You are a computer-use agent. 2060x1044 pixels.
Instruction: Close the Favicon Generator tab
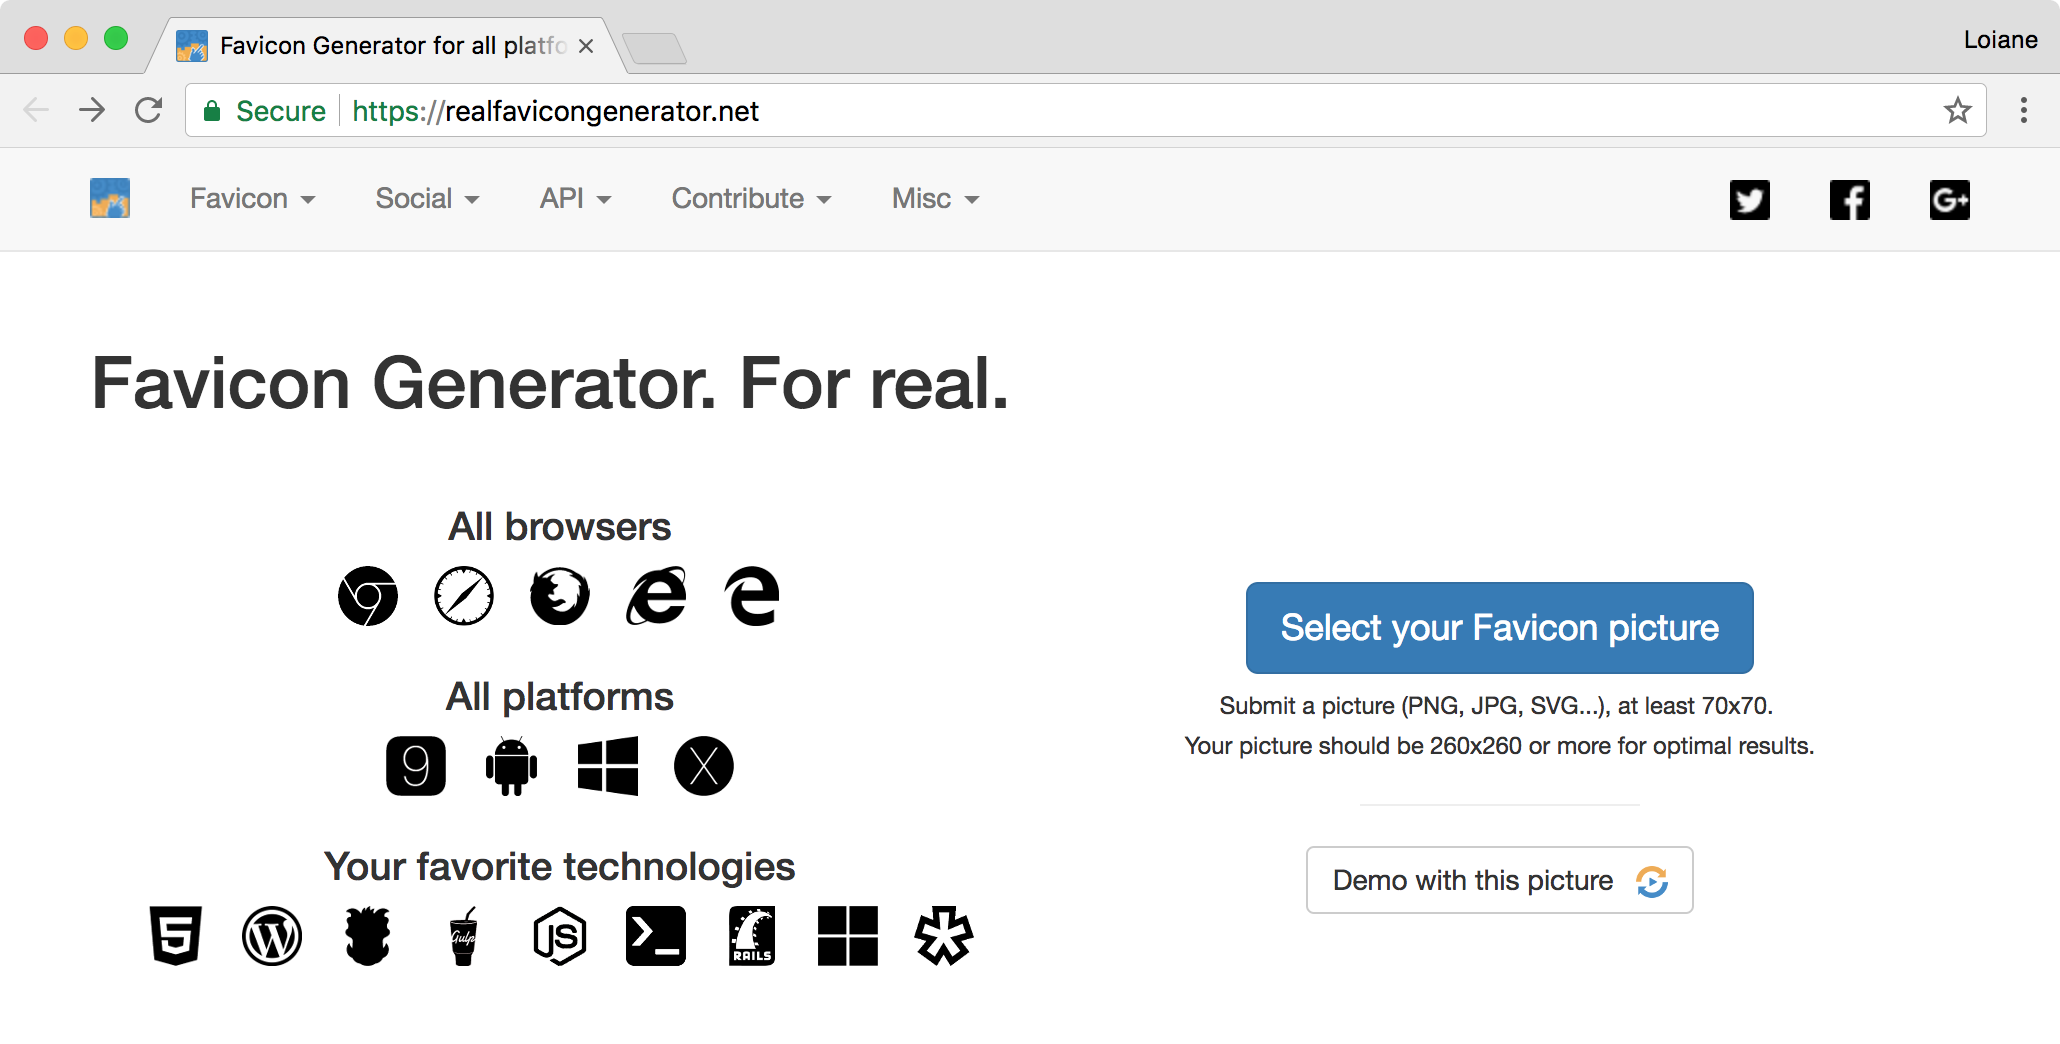(586, 46)
